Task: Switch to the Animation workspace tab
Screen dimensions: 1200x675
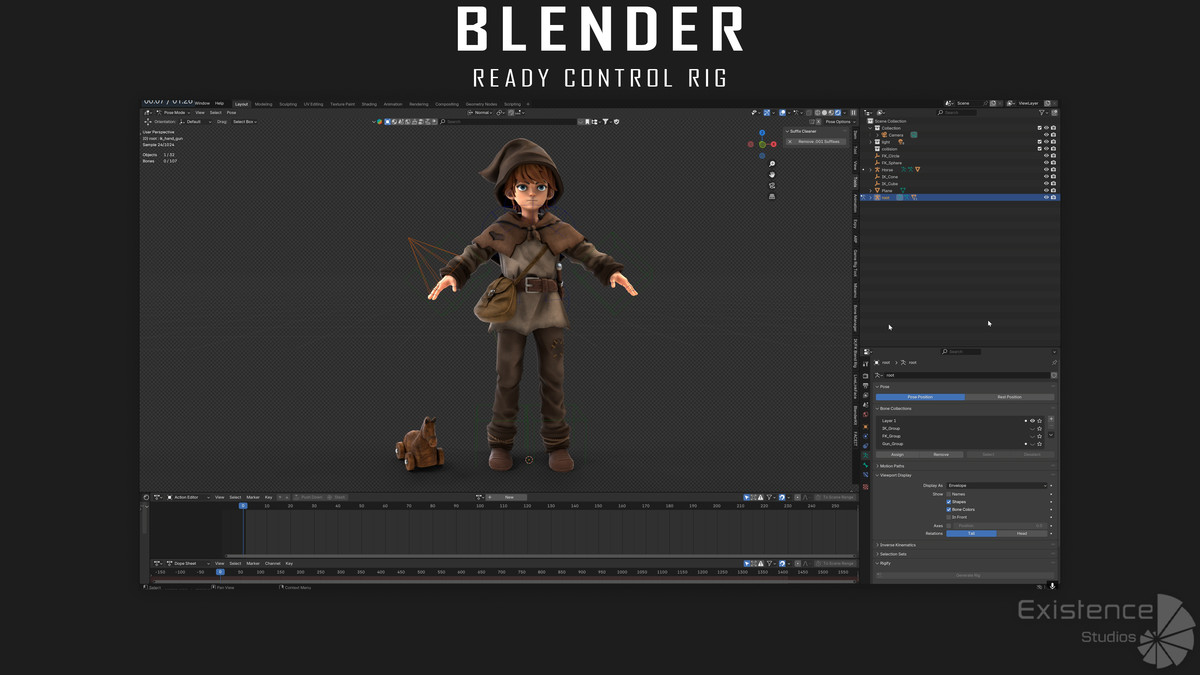Action: pyautogui.click(x=393, y=104)
